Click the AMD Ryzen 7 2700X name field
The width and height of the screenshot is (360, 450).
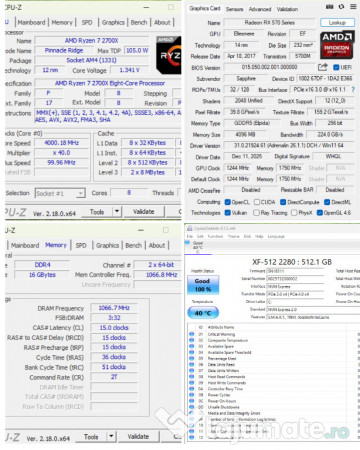pyautogui.click(x=92, y=41)
